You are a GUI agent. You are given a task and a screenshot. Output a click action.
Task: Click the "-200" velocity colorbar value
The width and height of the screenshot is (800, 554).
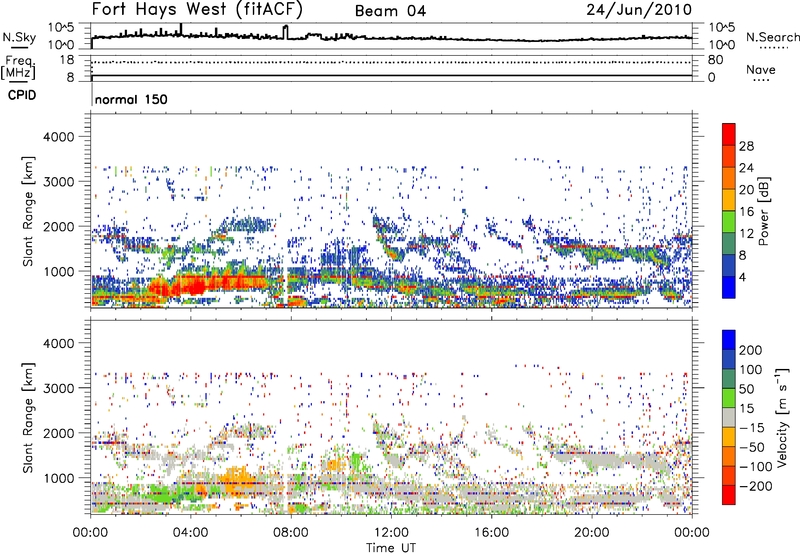(x=756, y=486)
